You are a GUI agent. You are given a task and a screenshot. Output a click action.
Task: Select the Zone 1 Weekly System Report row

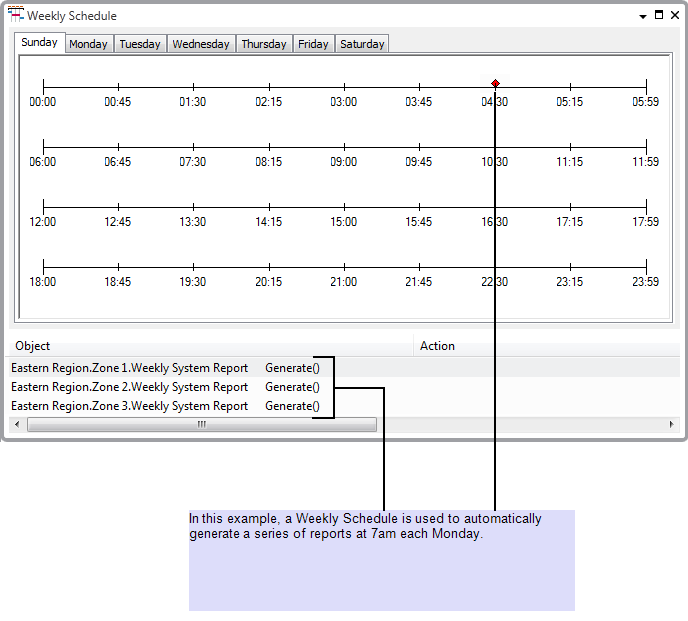pos(130,367)
